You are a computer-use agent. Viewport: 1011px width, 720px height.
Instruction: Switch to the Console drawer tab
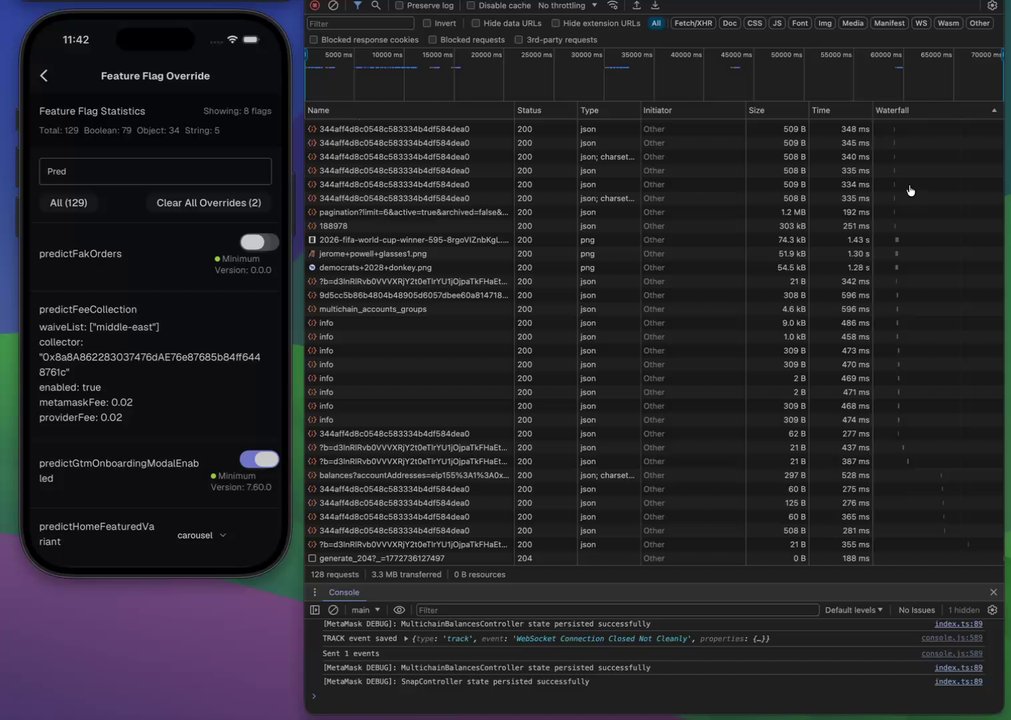pyautogui.click(x=344, y=593)
